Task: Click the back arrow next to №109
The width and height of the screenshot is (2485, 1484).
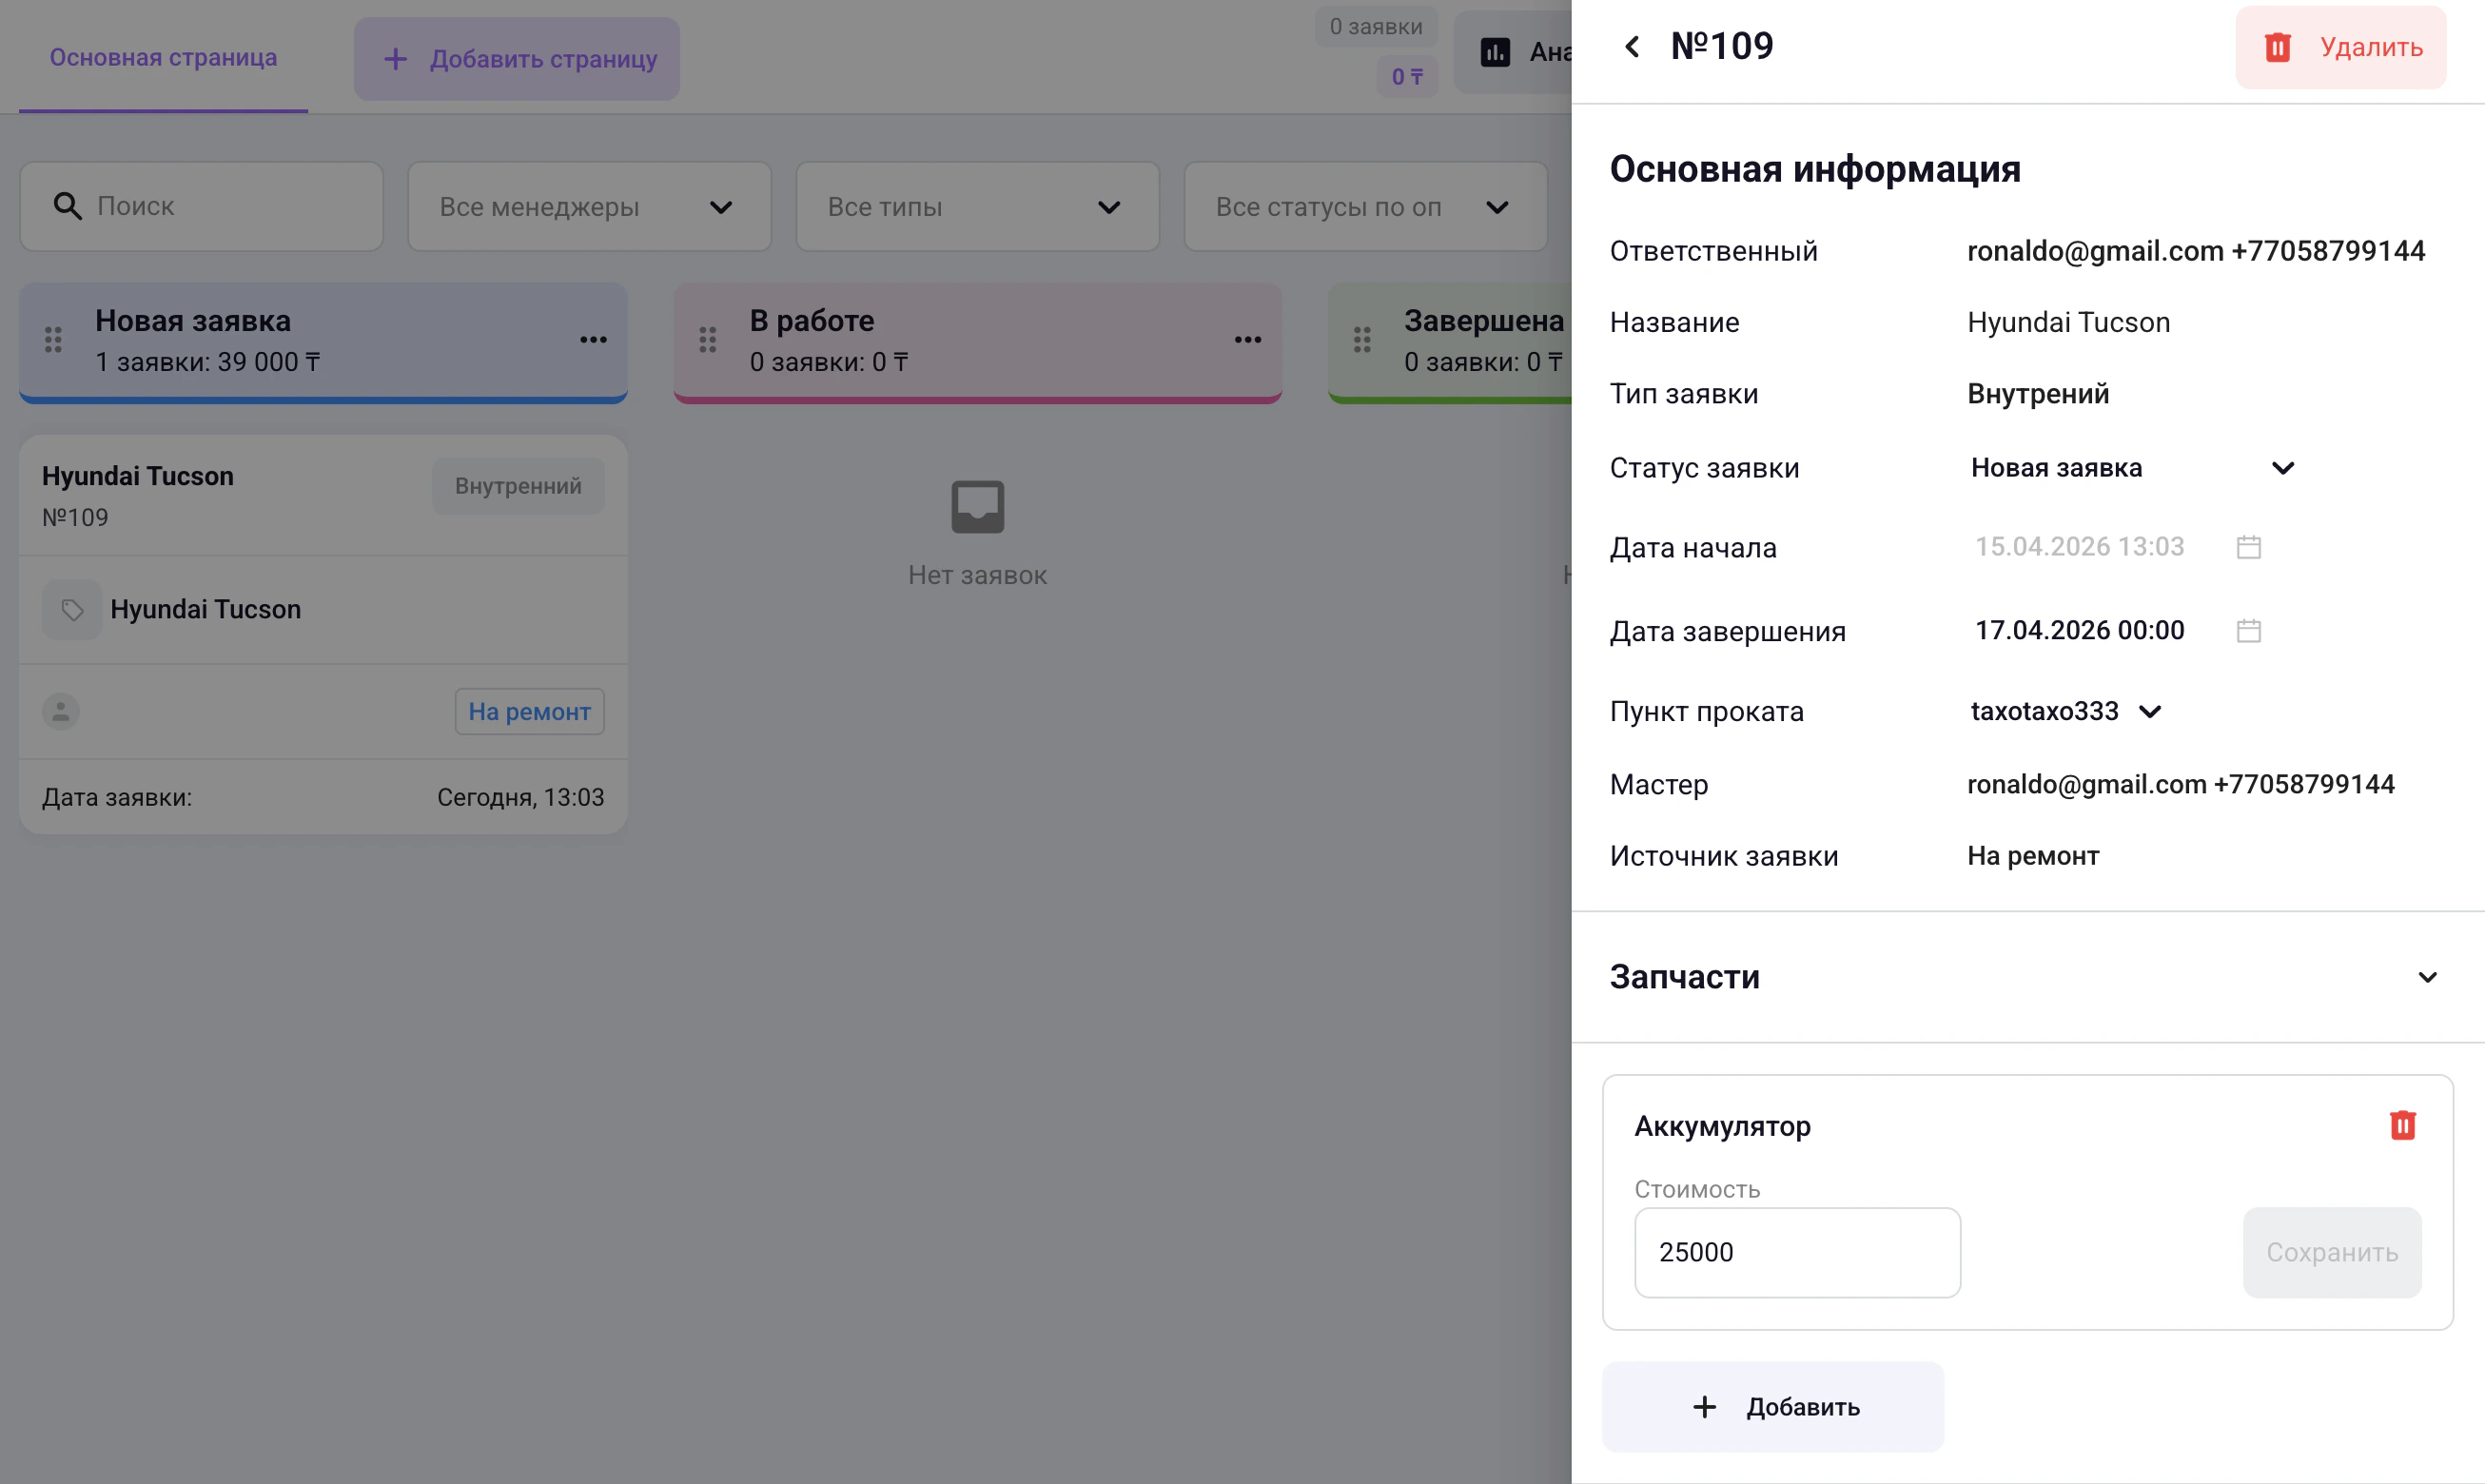Action: (x=1632, y=47)
